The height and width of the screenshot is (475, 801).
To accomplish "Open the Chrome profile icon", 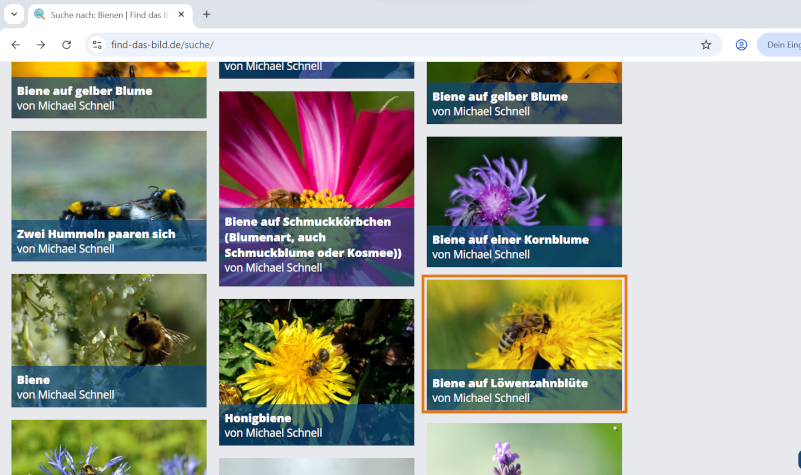I will (x=742, y=45).
